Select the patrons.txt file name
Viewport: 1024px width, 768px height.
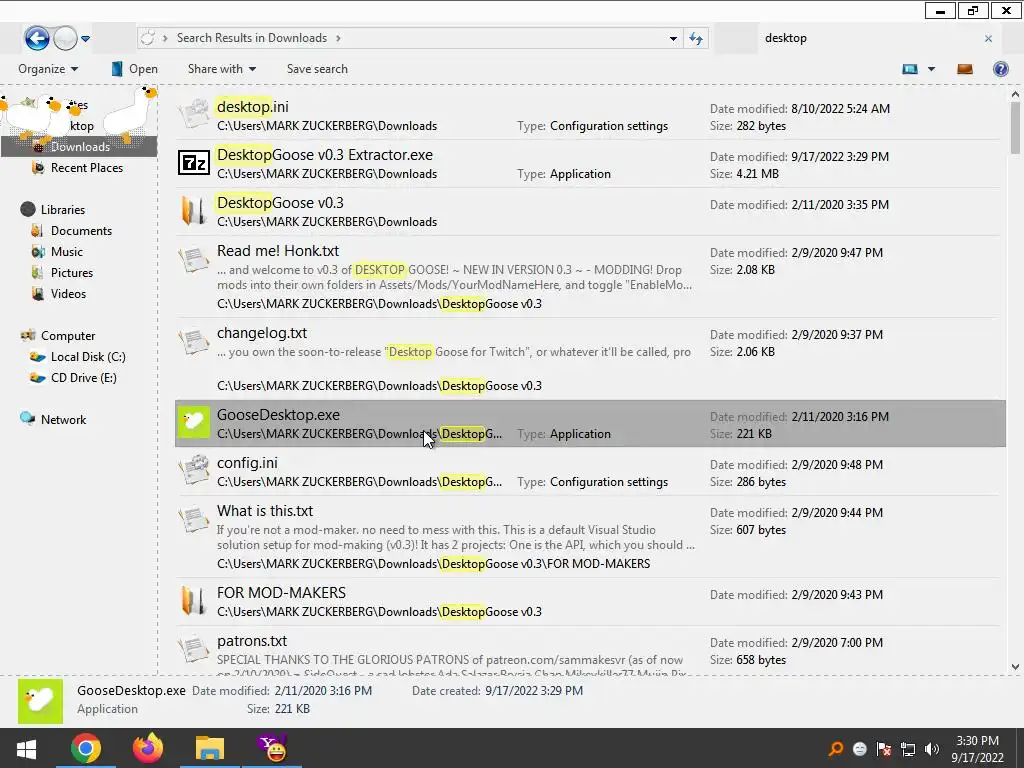click(252, 641)
